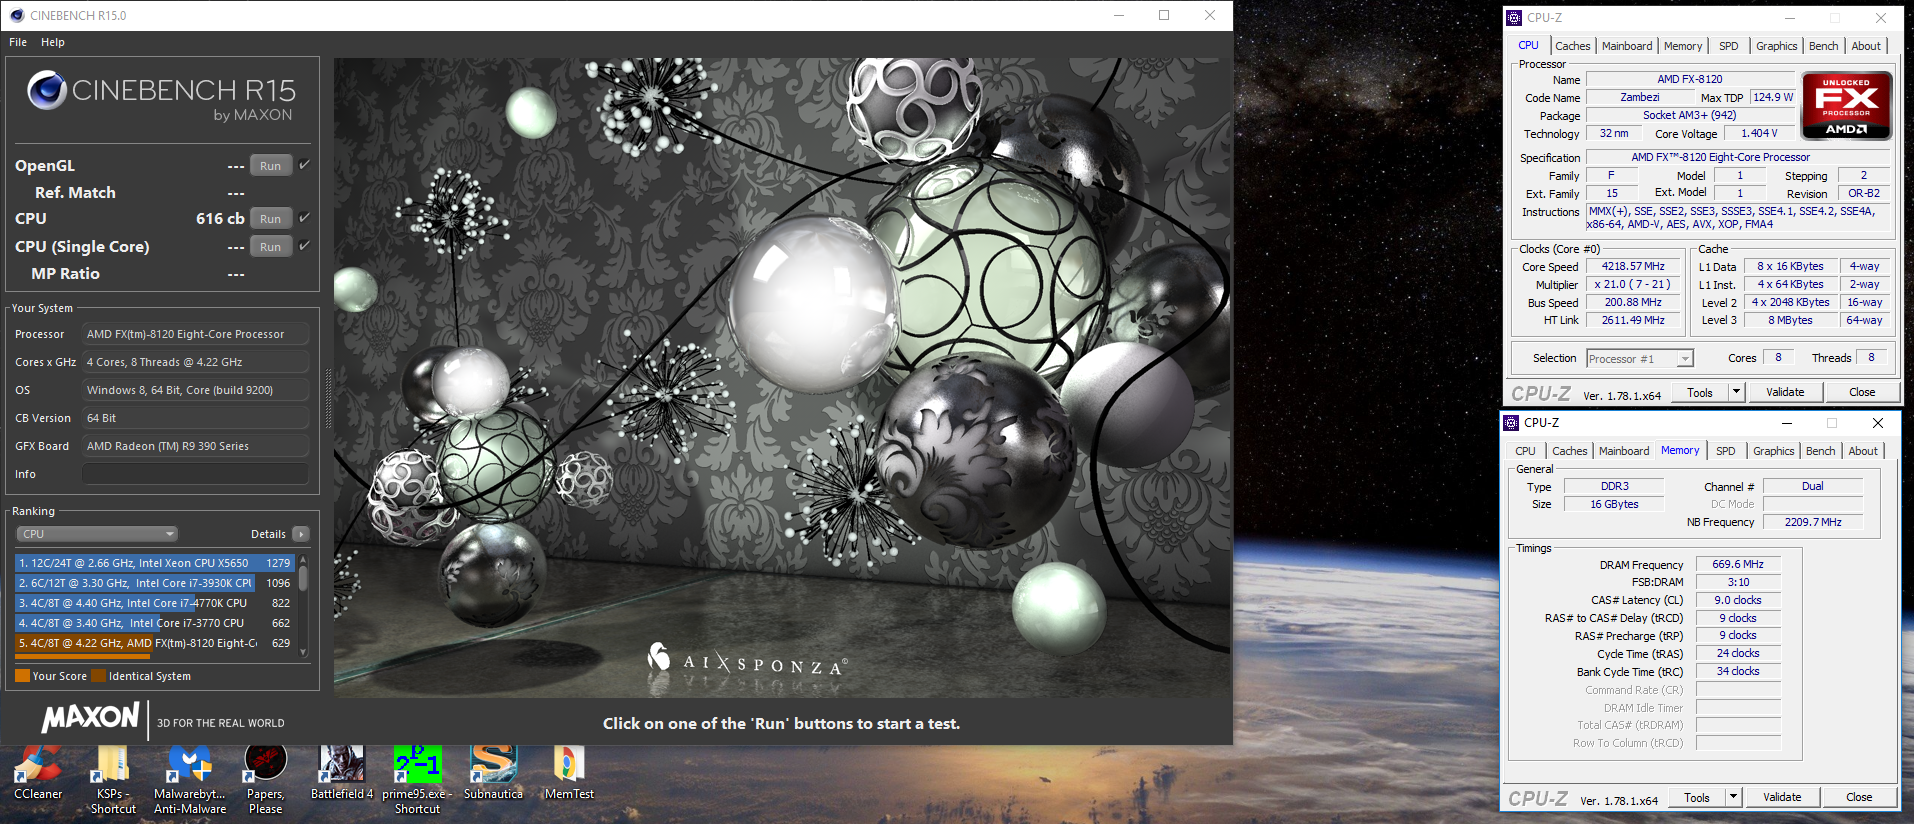Toggle the OpenGL test checkmark
This screenshot has height=824, width=1914.
pyautogui.click(x=304, y=165)
